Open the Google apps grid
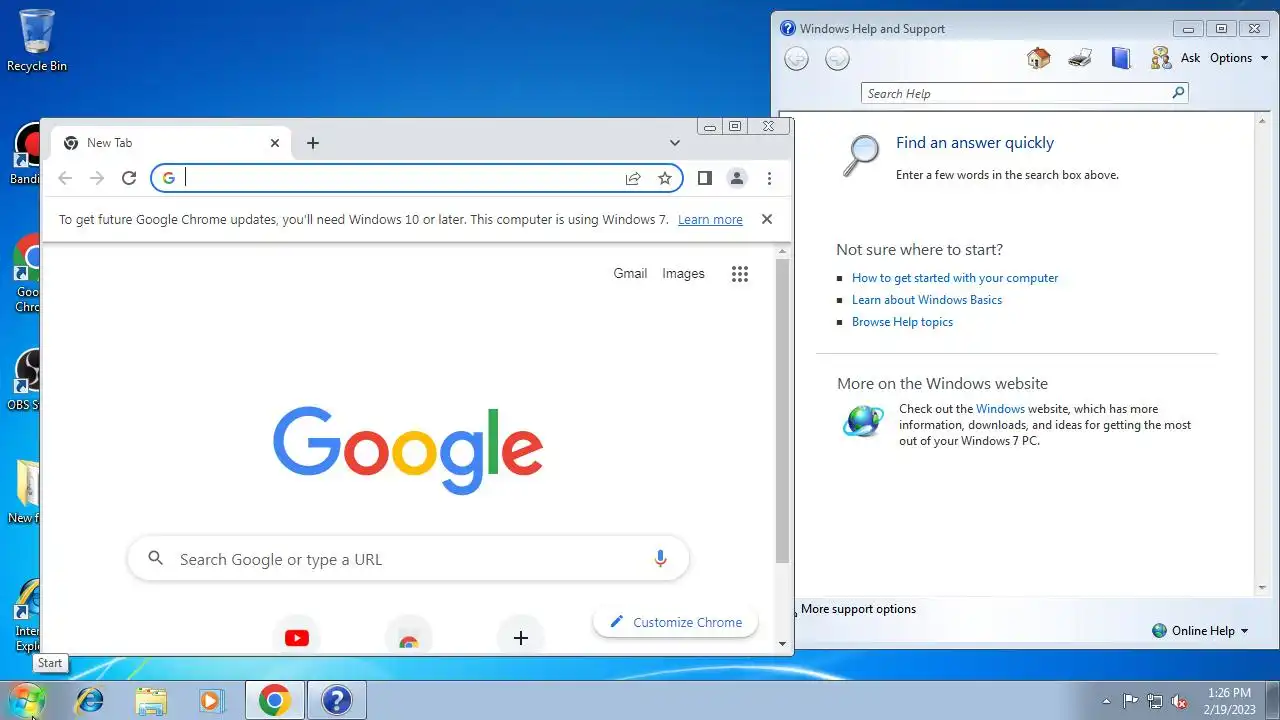 740,274
